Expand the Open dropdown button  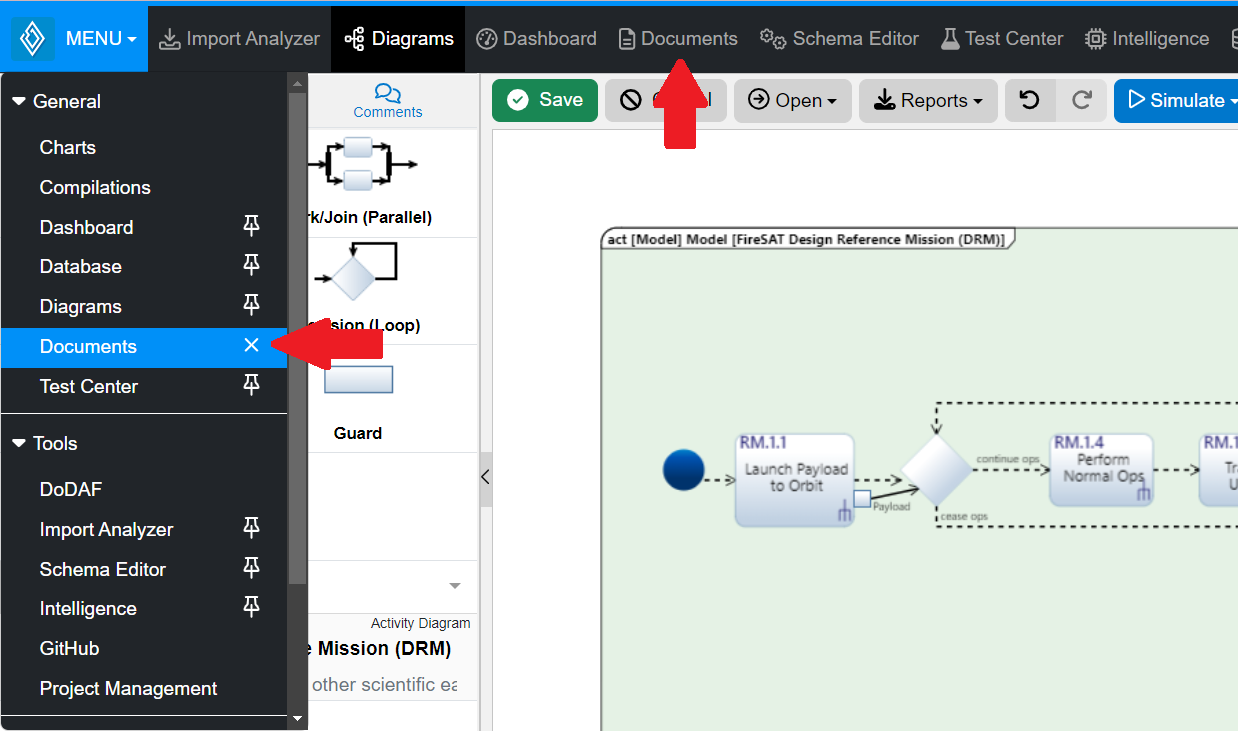click(792, 100)
